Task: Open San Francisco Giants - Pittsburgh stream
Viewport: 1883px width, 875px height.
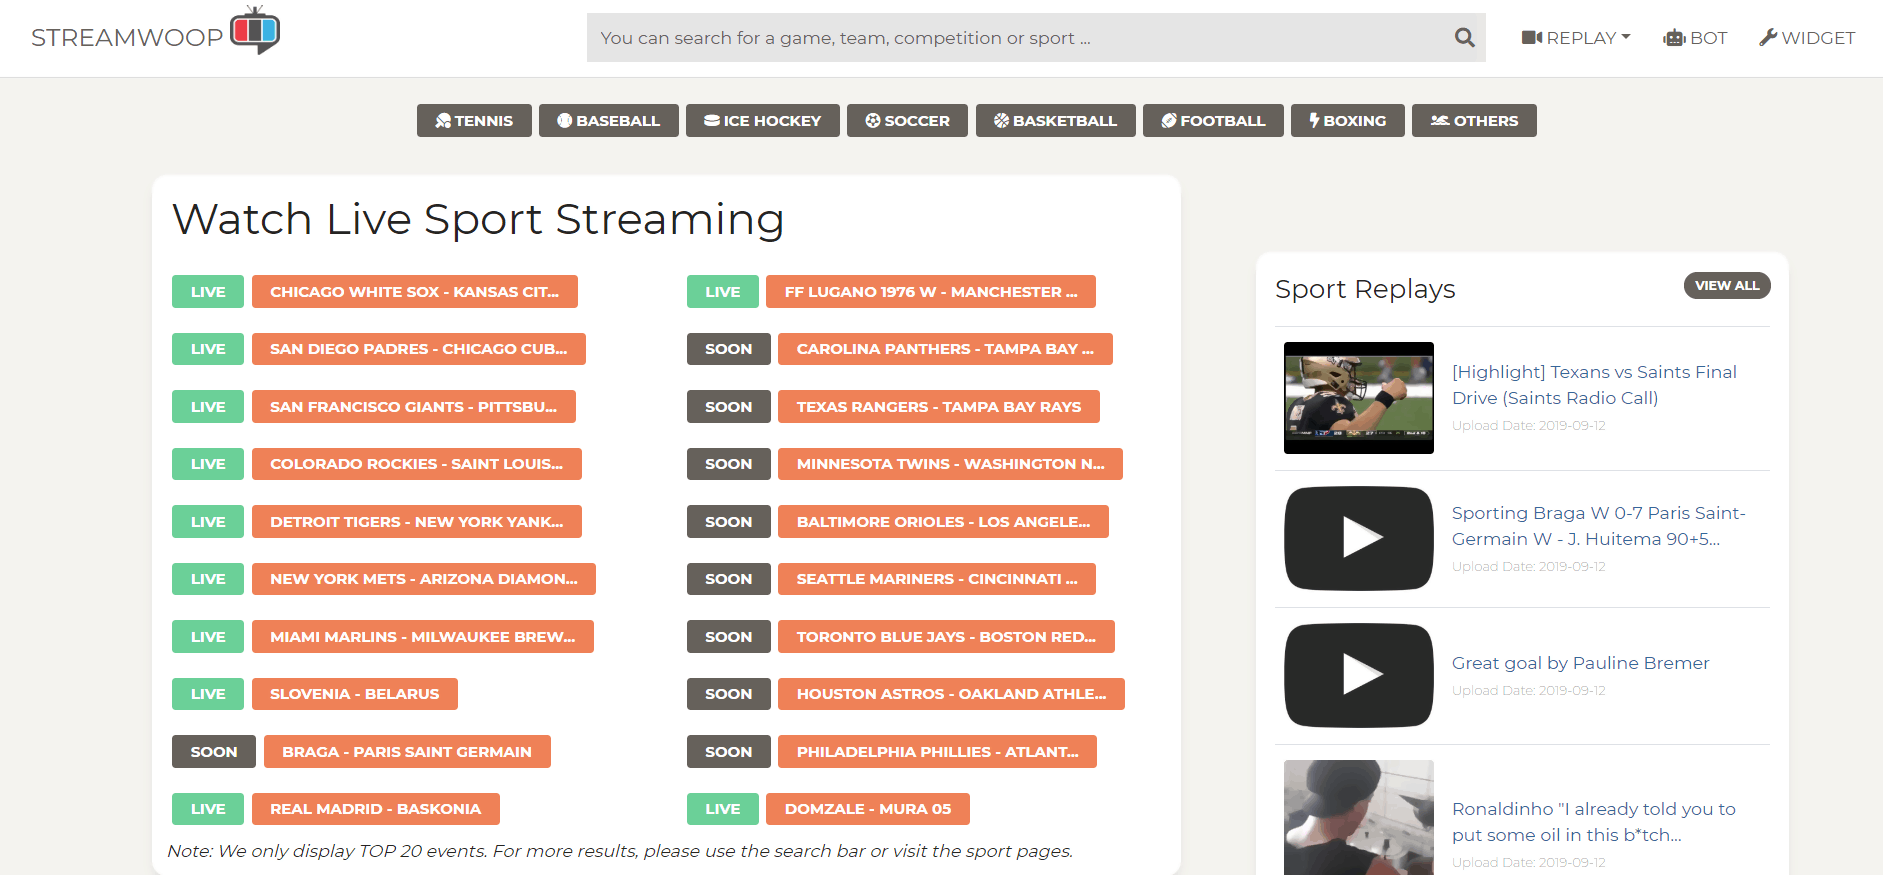Action: click(414, 407)
